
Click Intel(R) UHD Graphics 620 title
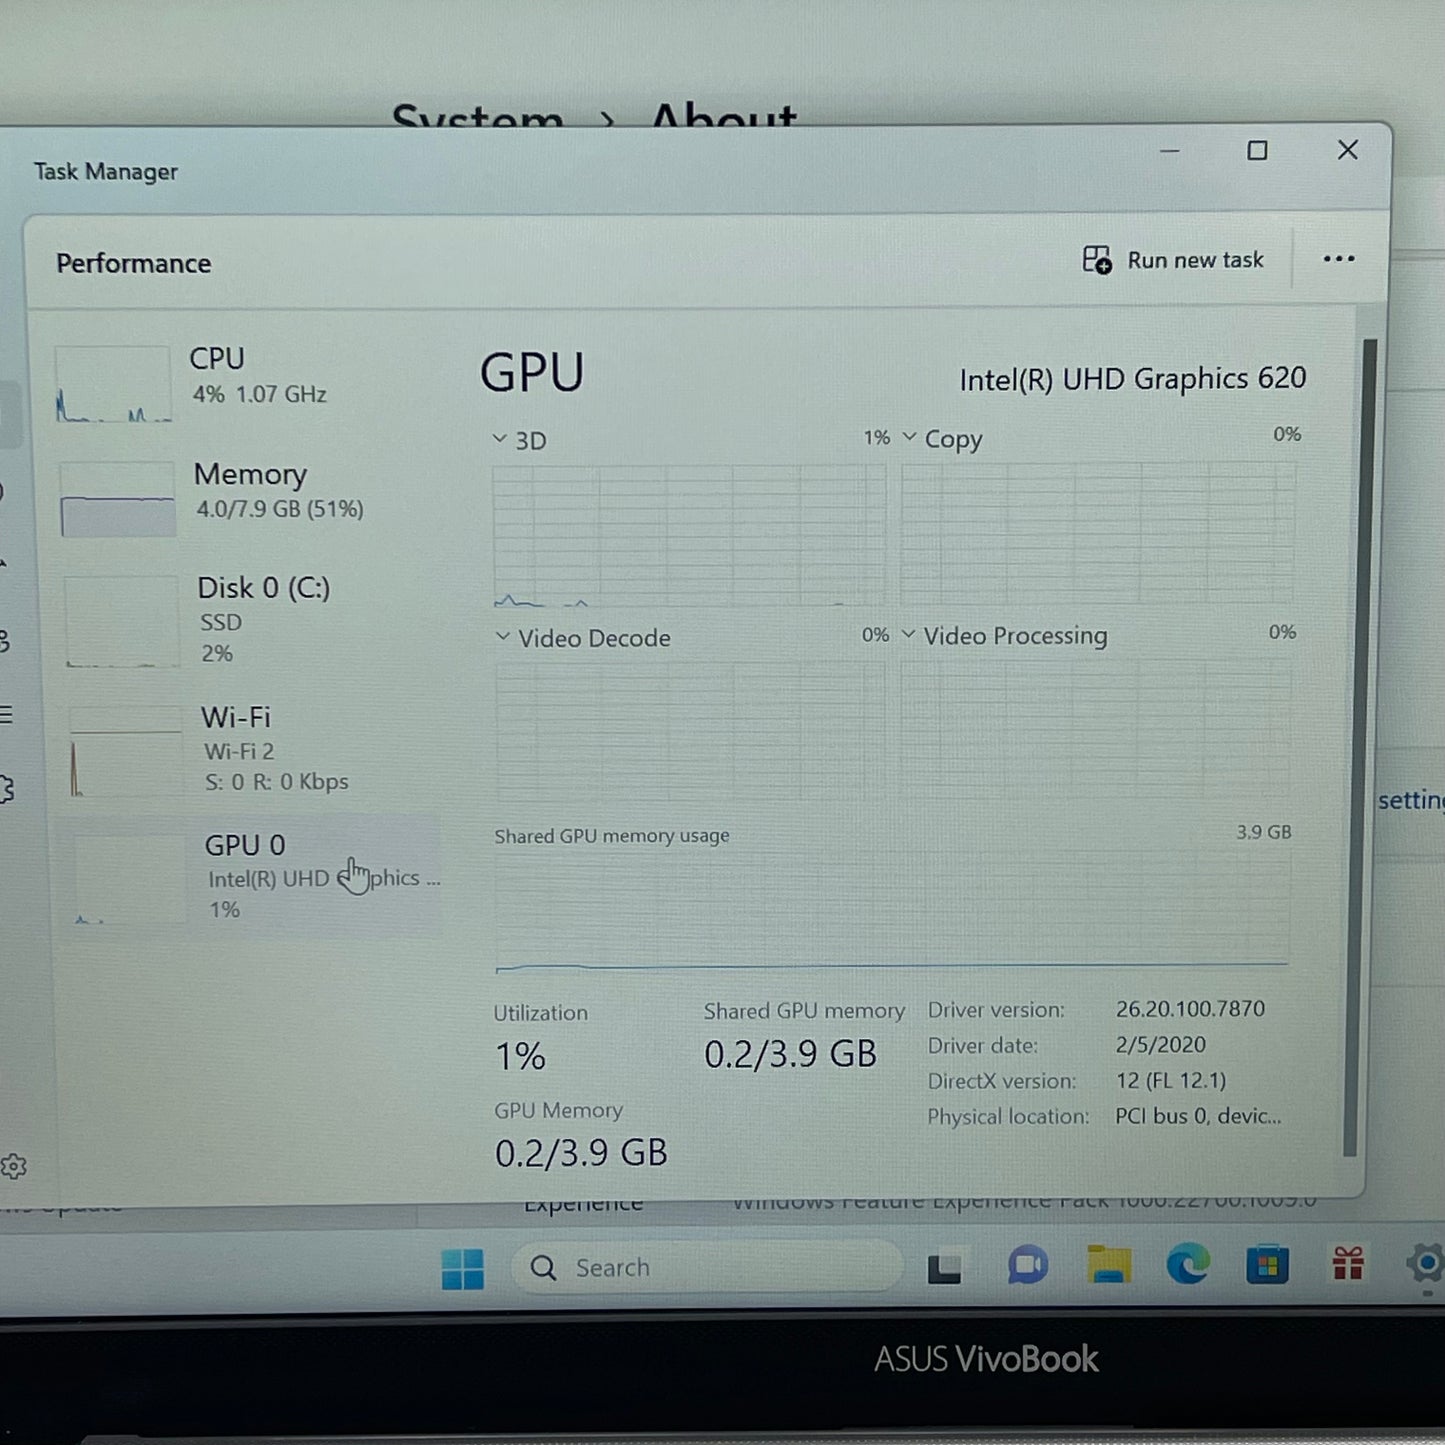(x=1132, y=379)
